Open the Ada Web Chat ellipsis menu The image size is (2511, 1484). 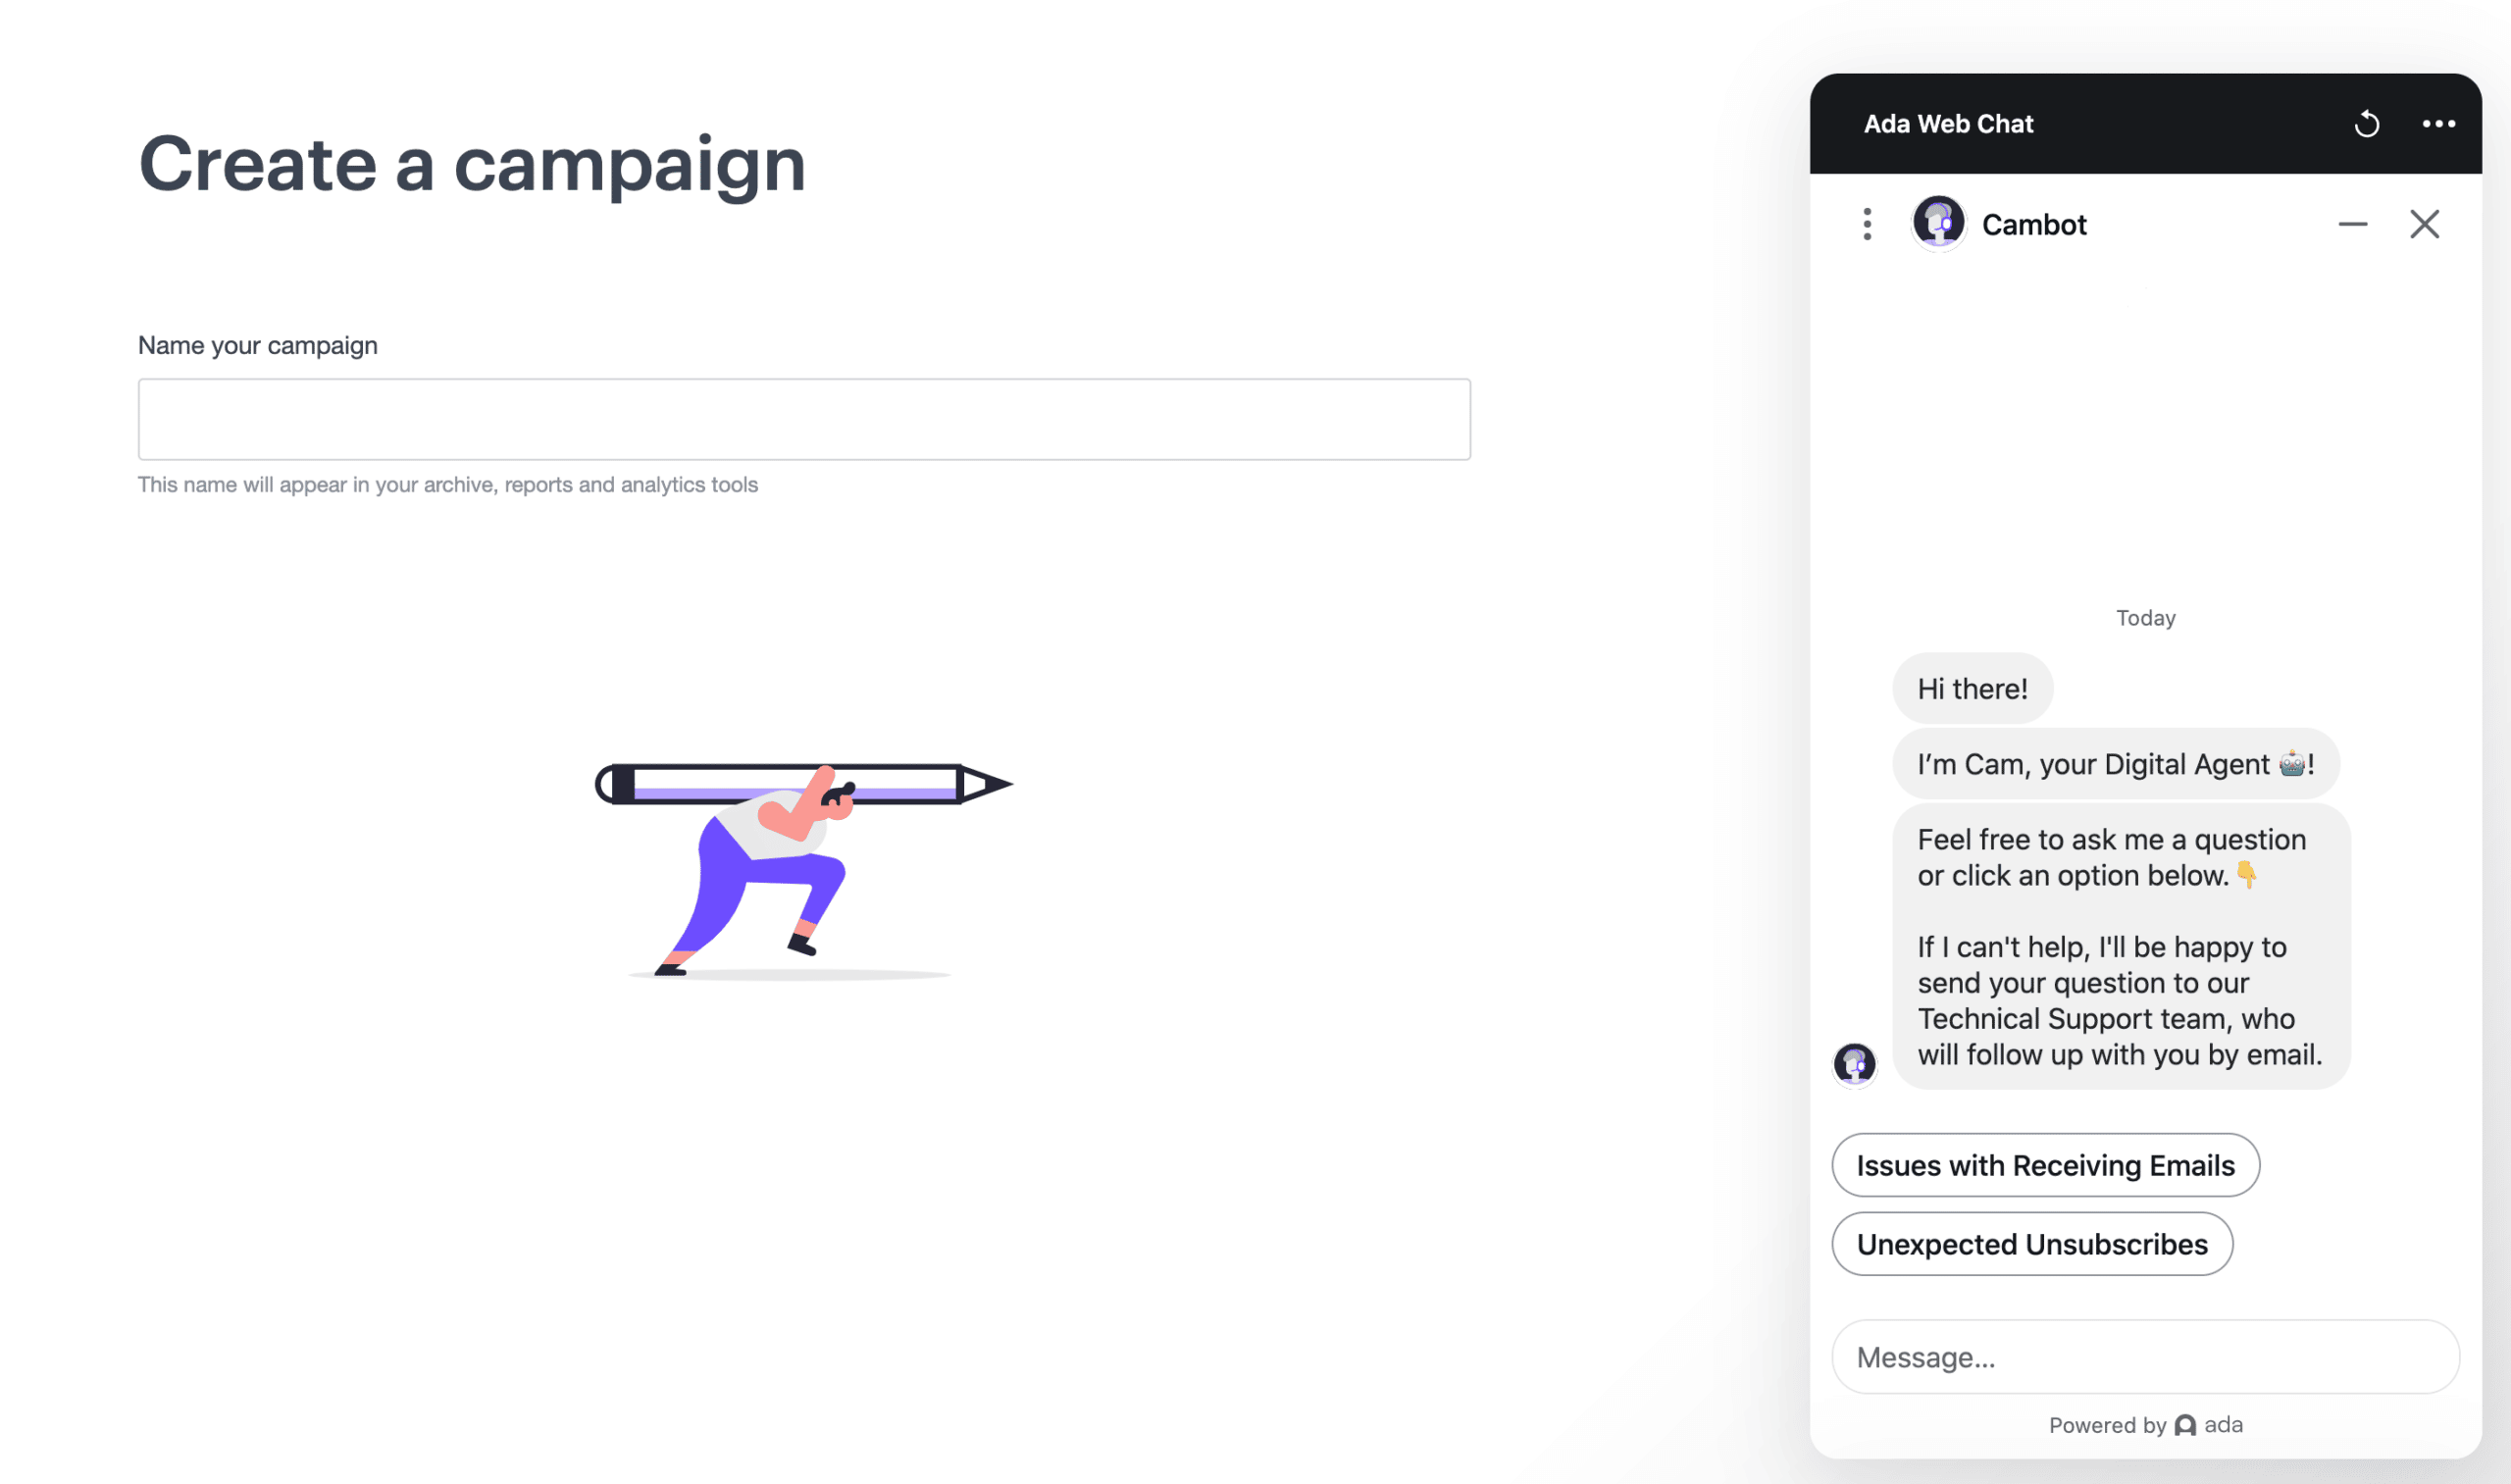pyautogui.click(x=2438, y=124)
